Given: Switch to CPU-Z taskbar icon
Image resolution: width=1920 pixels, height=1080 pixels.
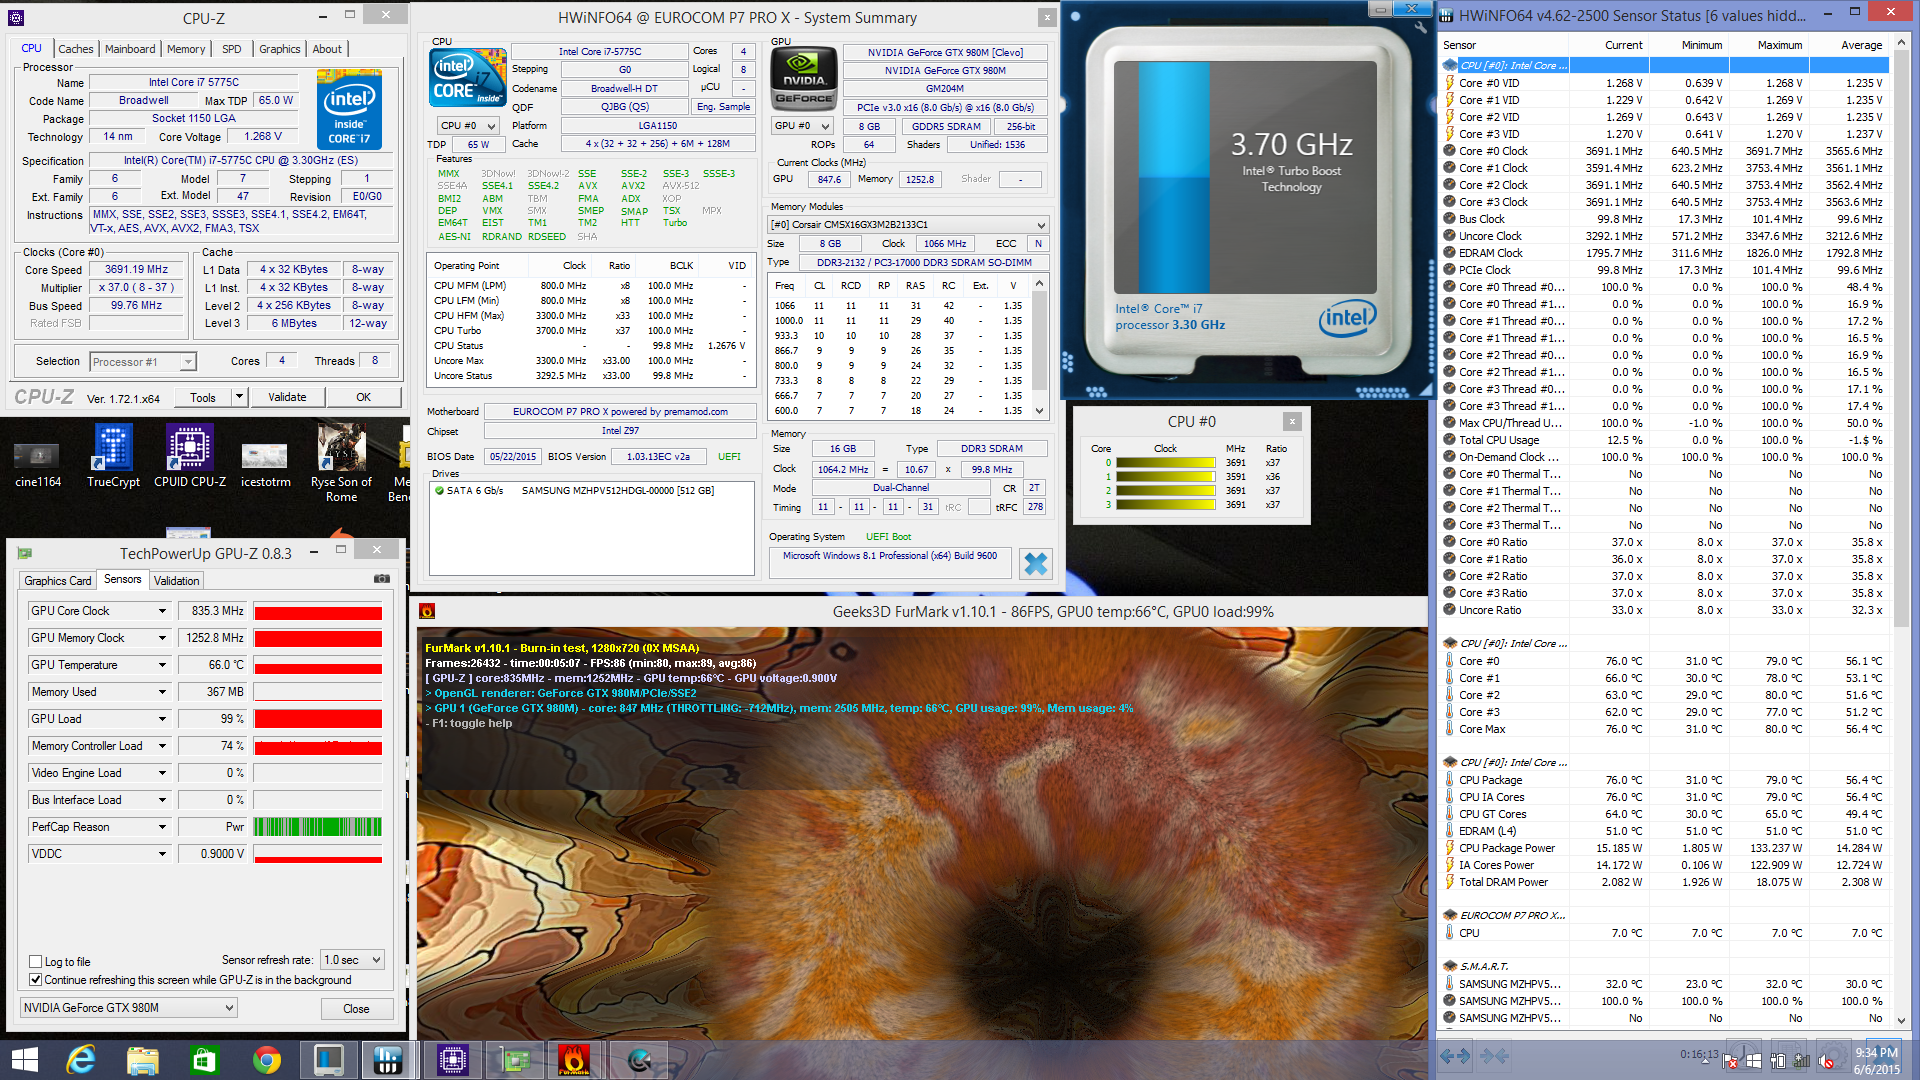Looking at the screenshot, I should pos(452,1060).
